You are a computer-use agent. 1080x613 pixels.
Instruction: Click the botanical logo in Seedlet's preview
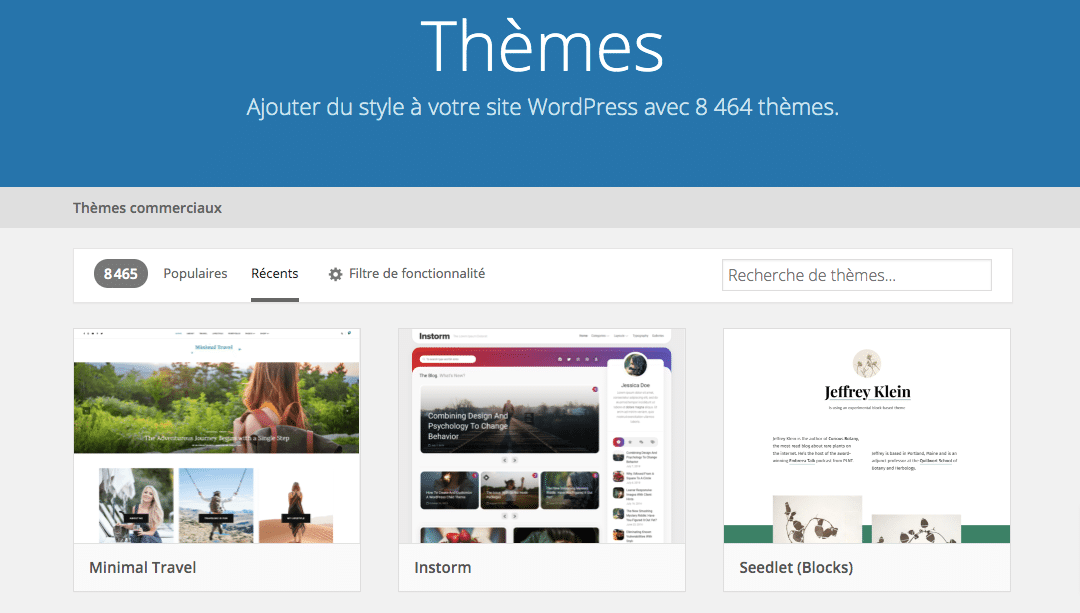tap(866, 365)
